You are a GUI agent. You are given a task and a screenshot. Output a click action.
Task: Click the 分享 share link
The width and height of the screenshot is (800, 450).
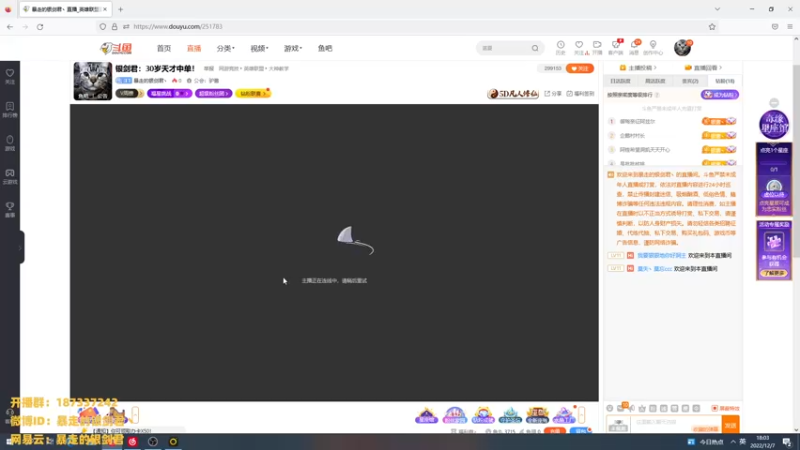tap(553, 94)
